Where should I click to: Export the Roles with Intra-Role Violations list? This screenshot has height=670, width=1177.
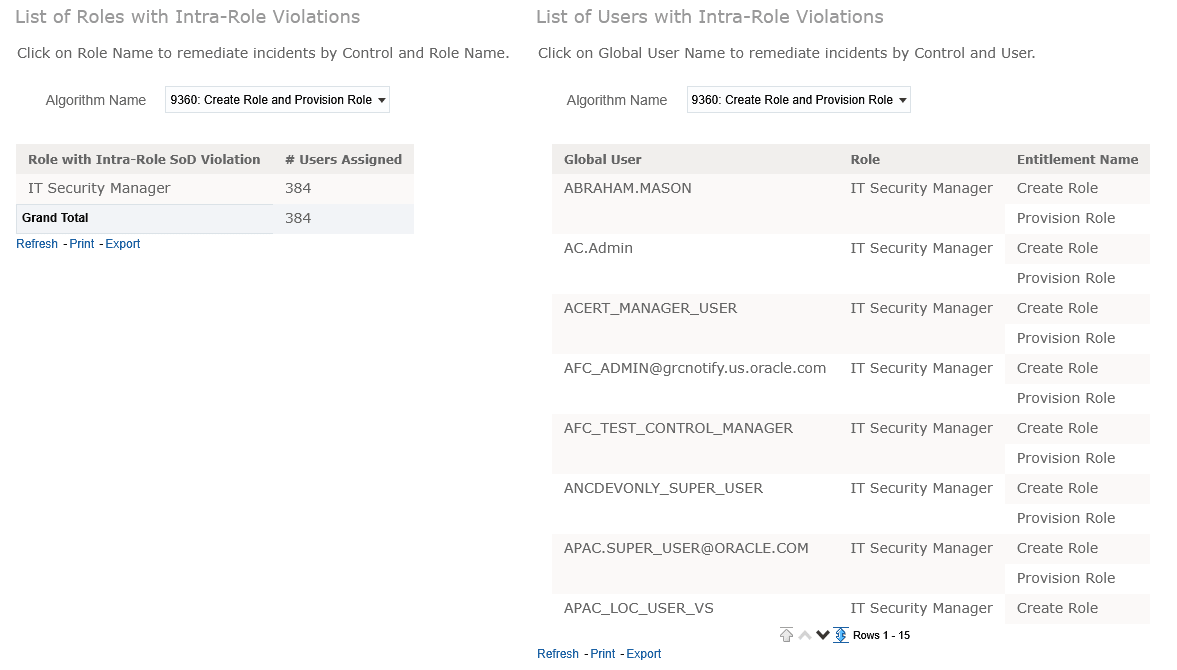pos(122,244)
